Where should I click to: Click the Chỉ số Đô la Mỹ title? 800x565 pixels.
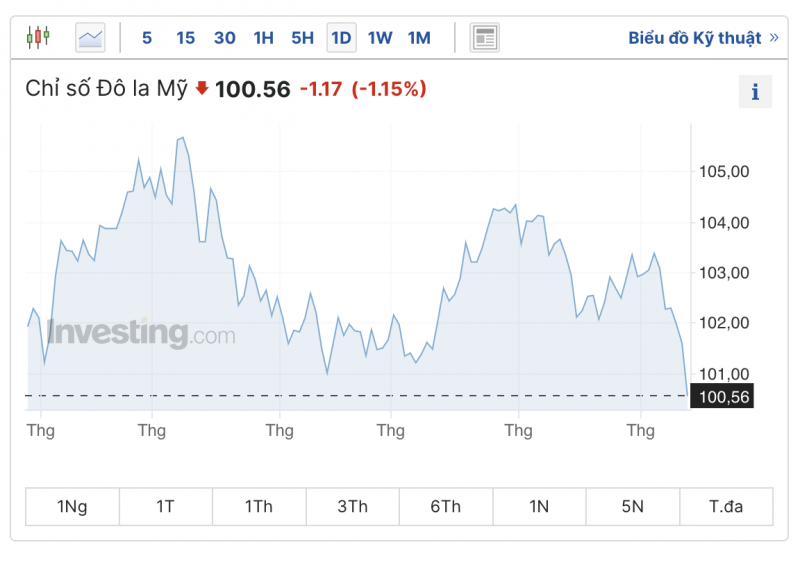tap(106, 88)
